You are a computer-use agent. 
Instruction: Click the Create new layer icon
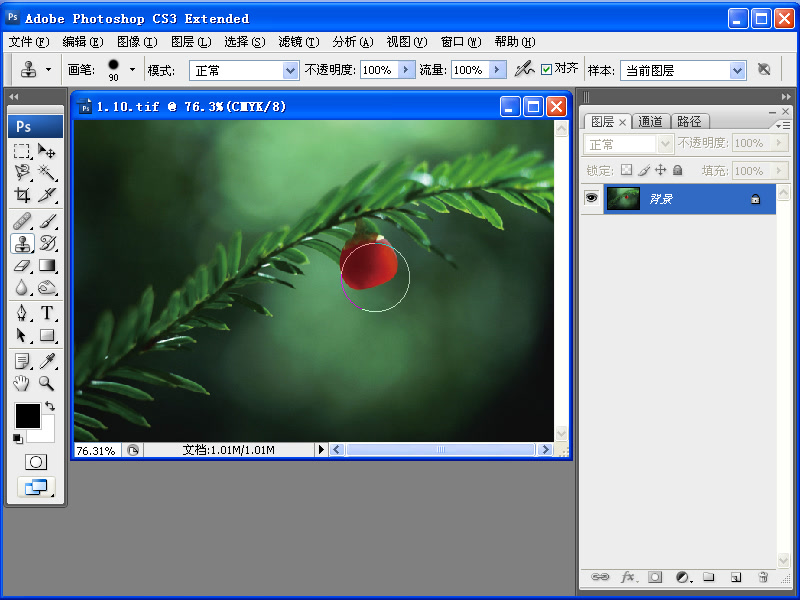735,578
